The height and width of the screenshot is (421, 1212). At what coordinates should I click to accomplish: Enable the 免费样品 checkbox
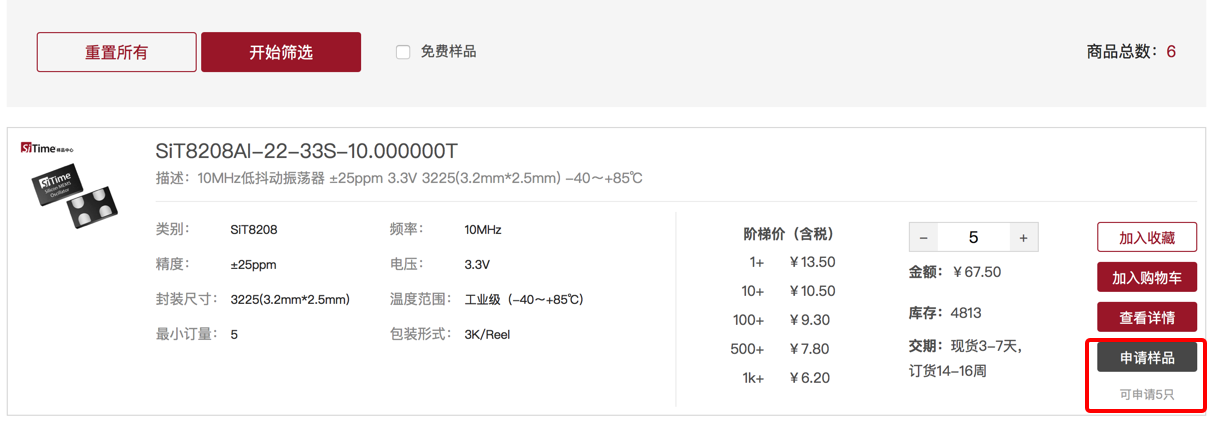click(x=403, y=51)
